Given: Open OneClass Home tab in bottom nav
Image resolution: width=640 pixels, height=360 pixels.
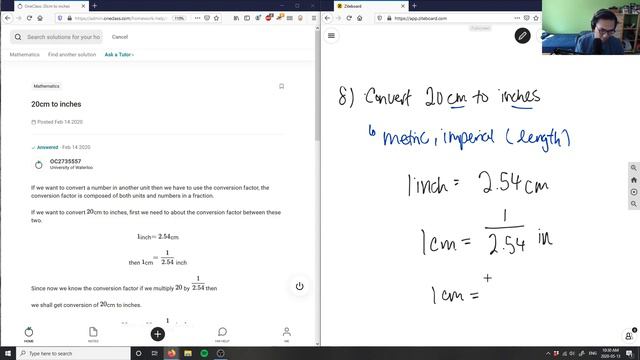Looking at the screenshot, I should click(x=29, y=334).
